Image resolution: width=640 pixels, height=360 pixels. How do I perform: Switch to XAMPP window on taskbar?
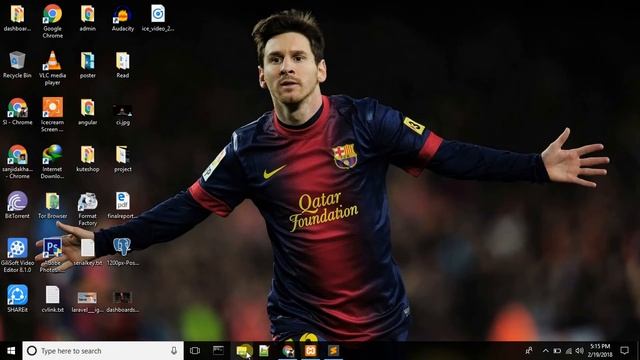[x=311, y=351]
